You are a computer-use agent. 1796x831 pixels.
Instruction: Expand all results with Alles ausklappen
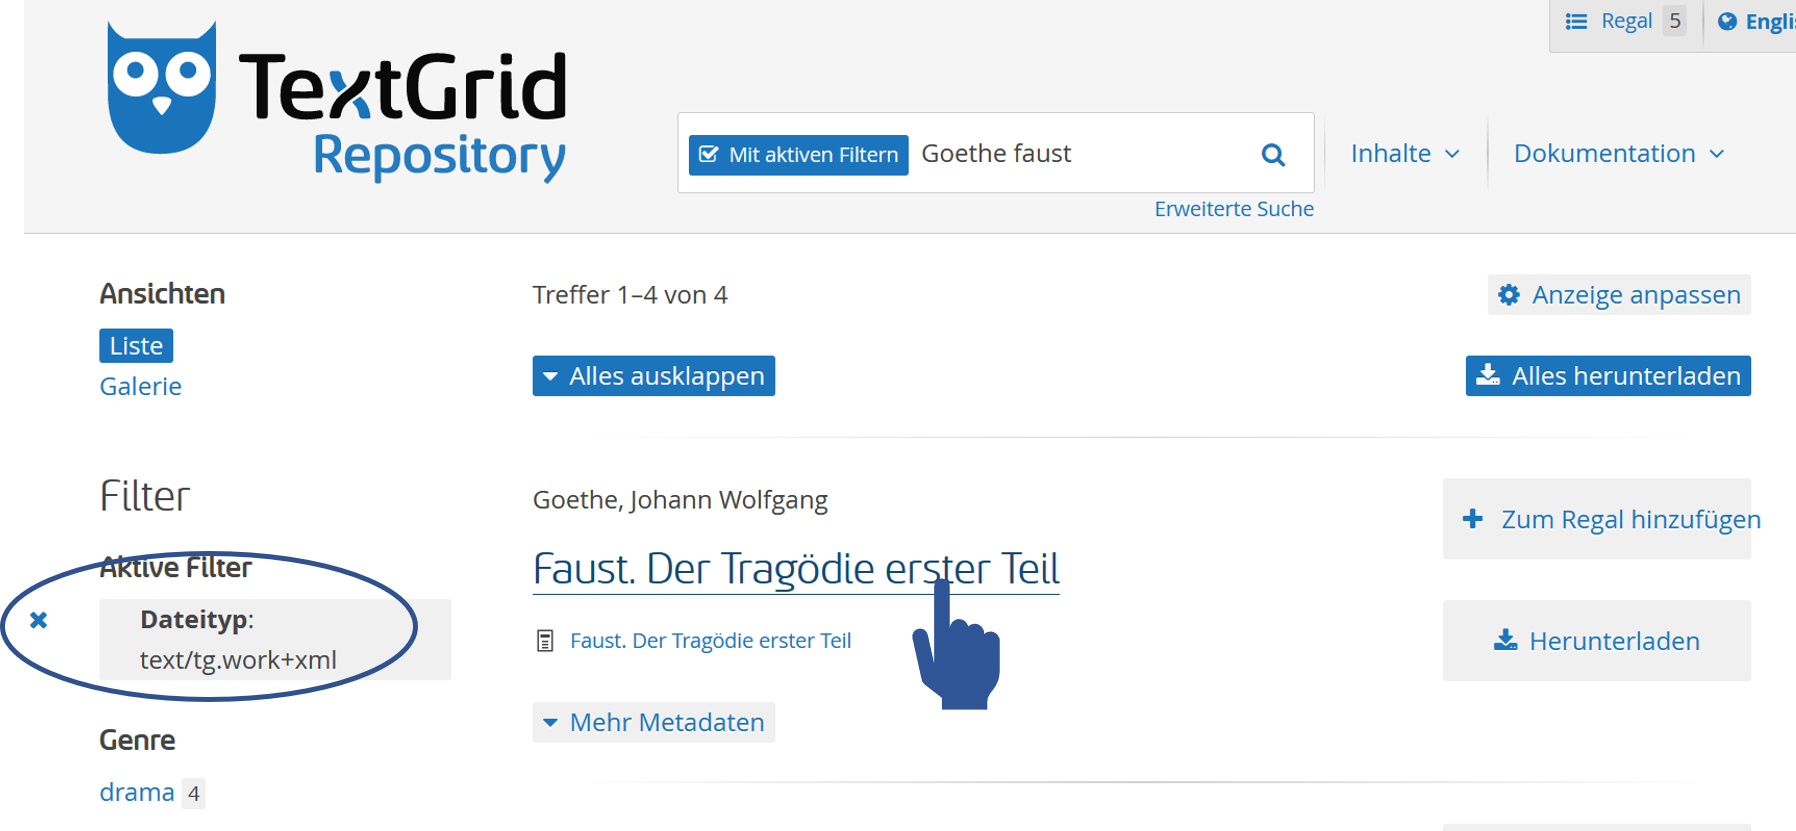click(653, 376)
